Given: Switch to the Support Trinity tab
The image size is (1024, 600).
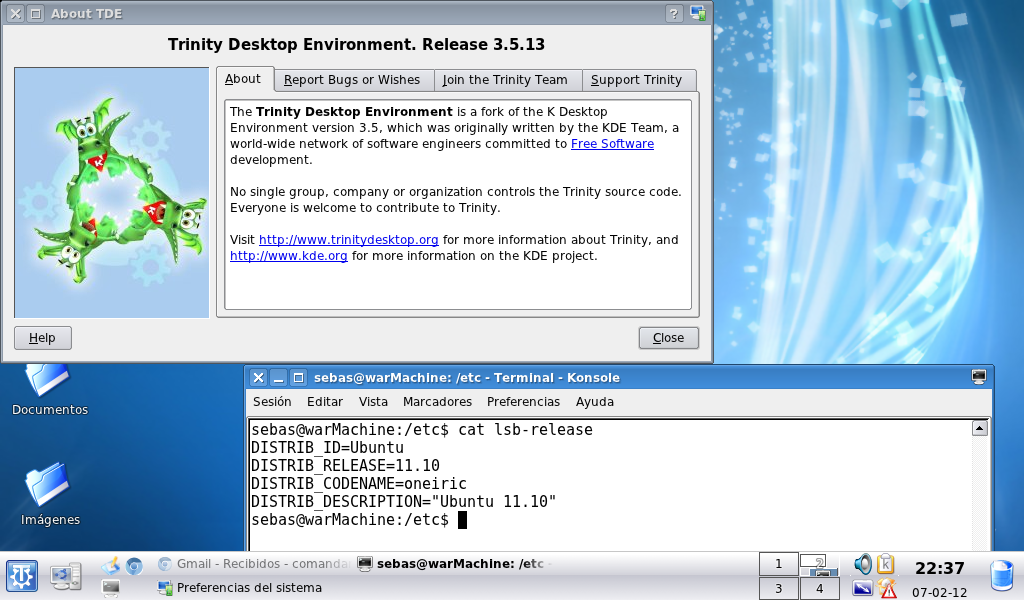Looking at the screenshot, I should click(x=639, y=79).
